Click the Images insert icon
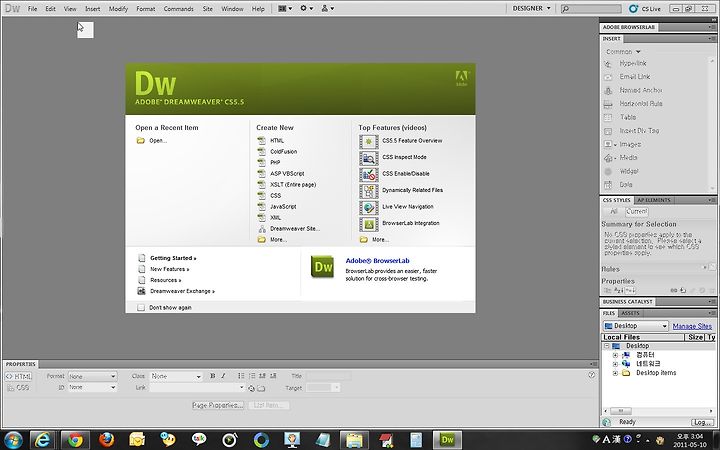This screenshot has height=450, width=720. pyautogui.click(x=608, y=144)
